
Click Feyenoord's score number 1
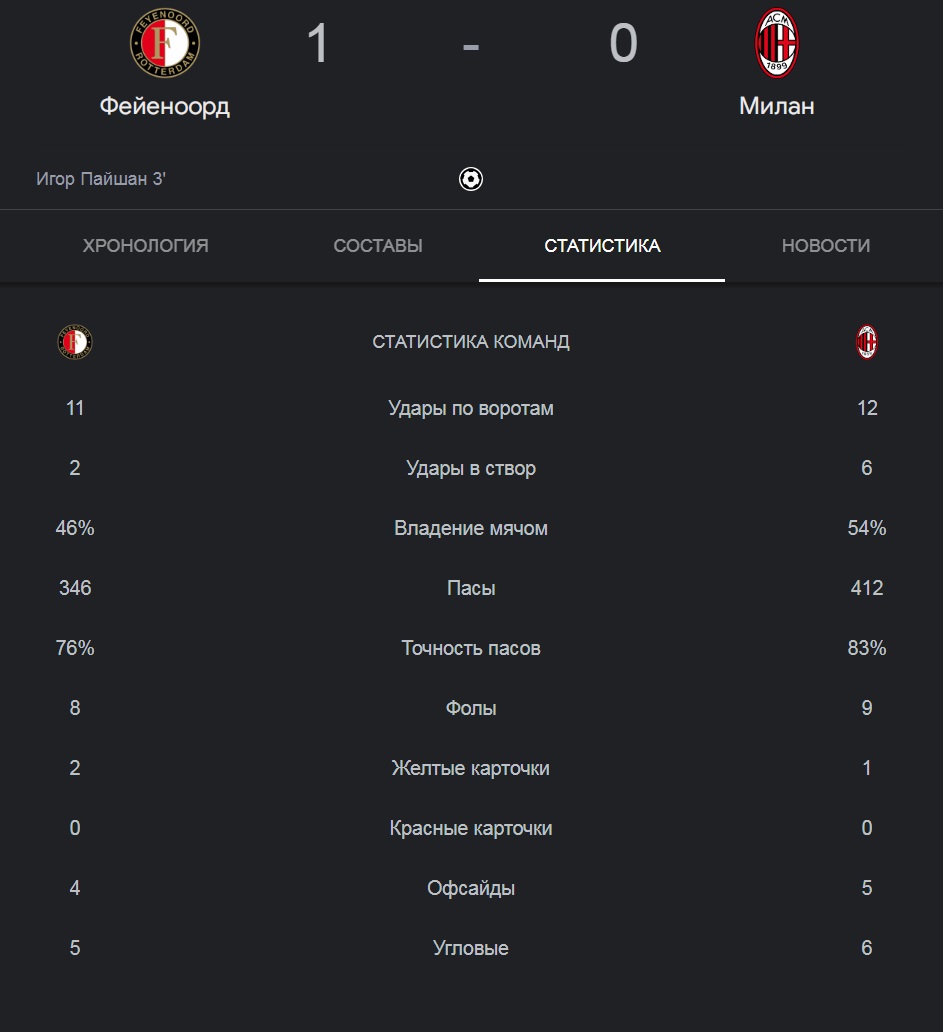pos(318,43)
